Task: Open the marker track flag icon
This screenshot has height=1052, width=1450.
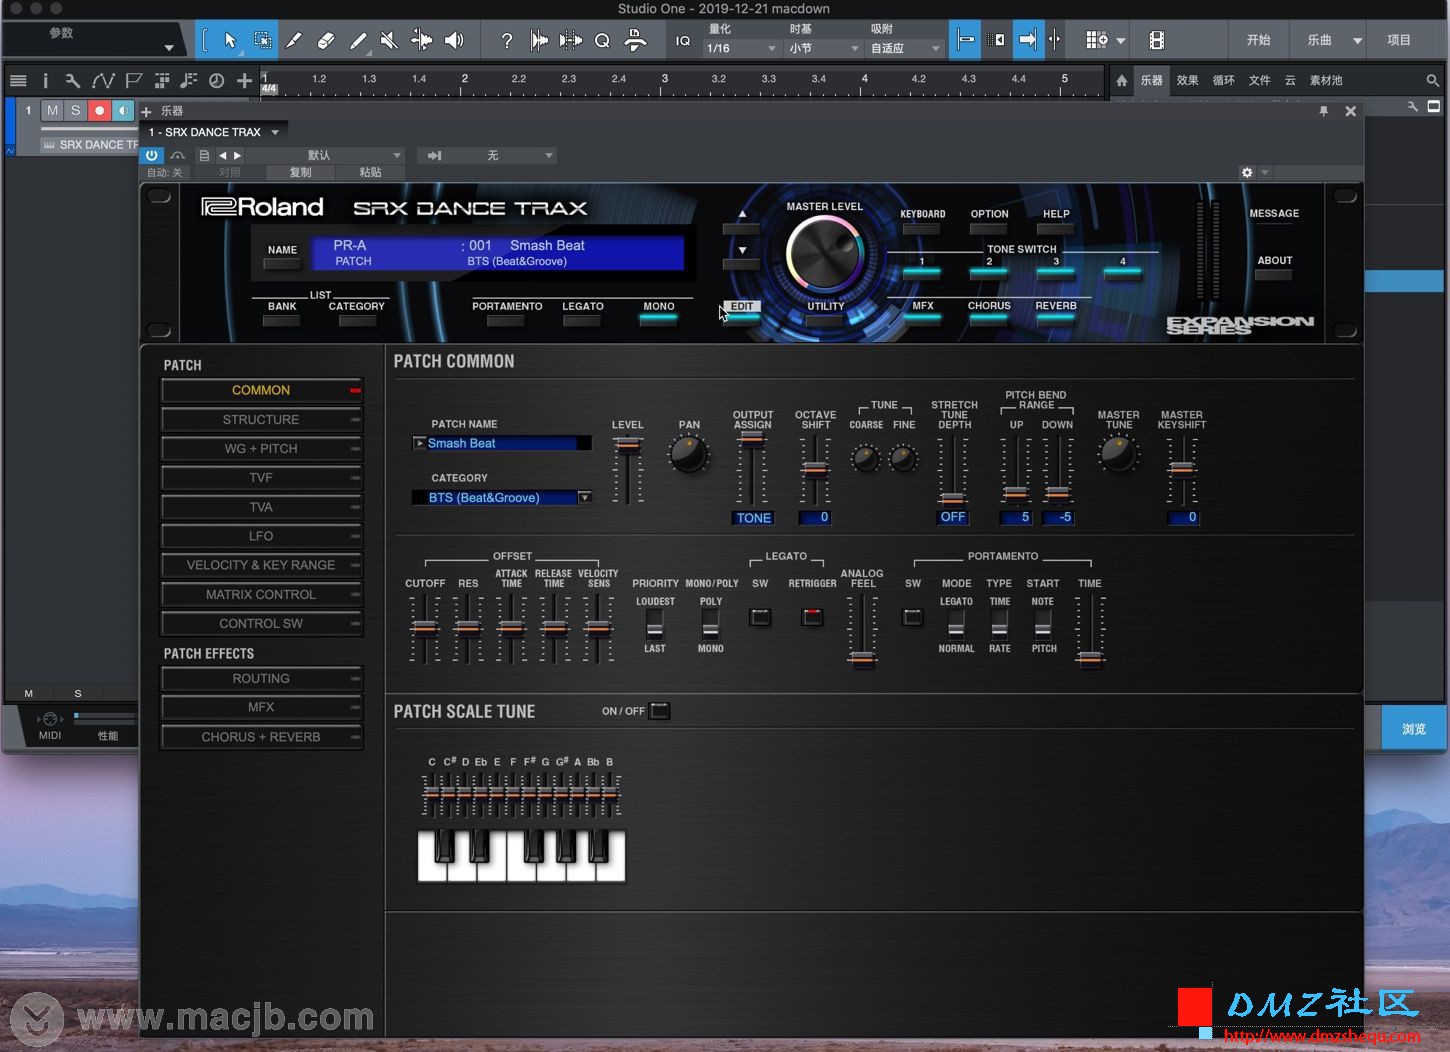Action: [133, 81]
